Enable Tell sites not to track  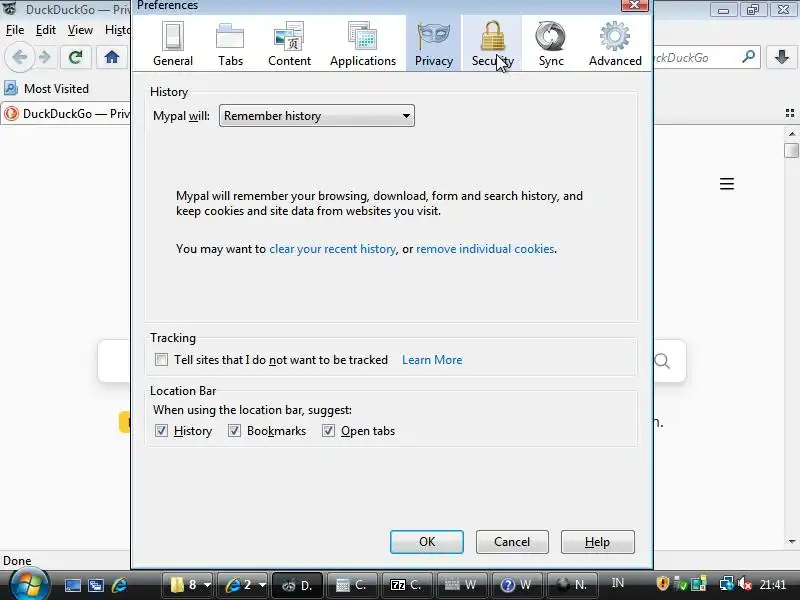pos(161,360)
